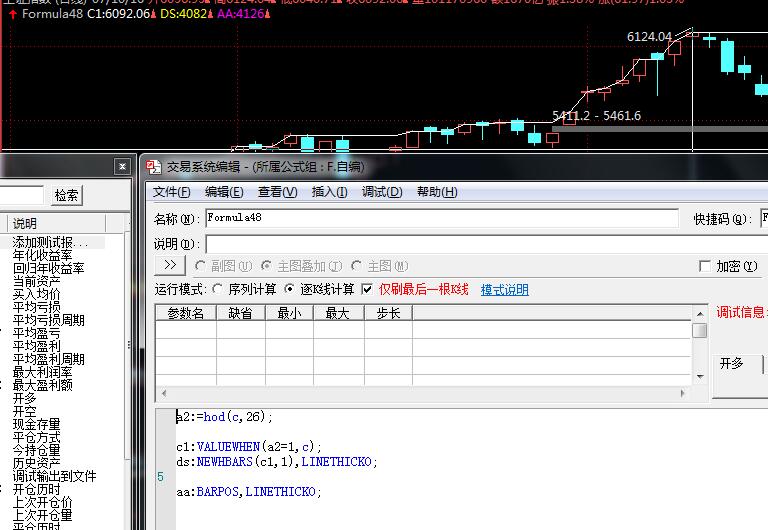The height and width of the screenshot is (530, 768).
Task: Select 回归年收益率 in function list
Action: [48, 268]
